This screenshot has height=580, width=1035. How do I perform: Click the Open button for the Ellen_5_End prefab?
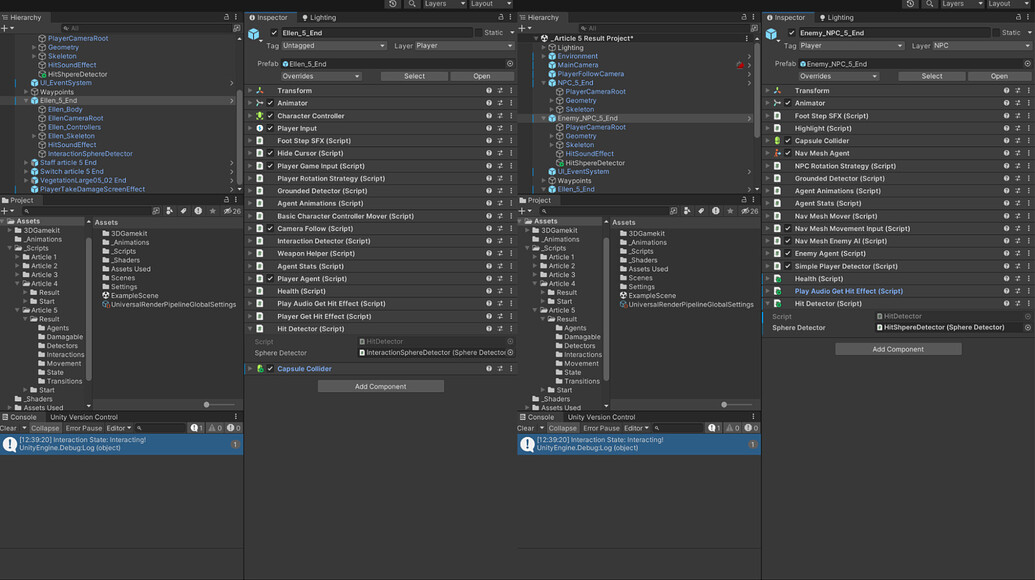(483, 76)
